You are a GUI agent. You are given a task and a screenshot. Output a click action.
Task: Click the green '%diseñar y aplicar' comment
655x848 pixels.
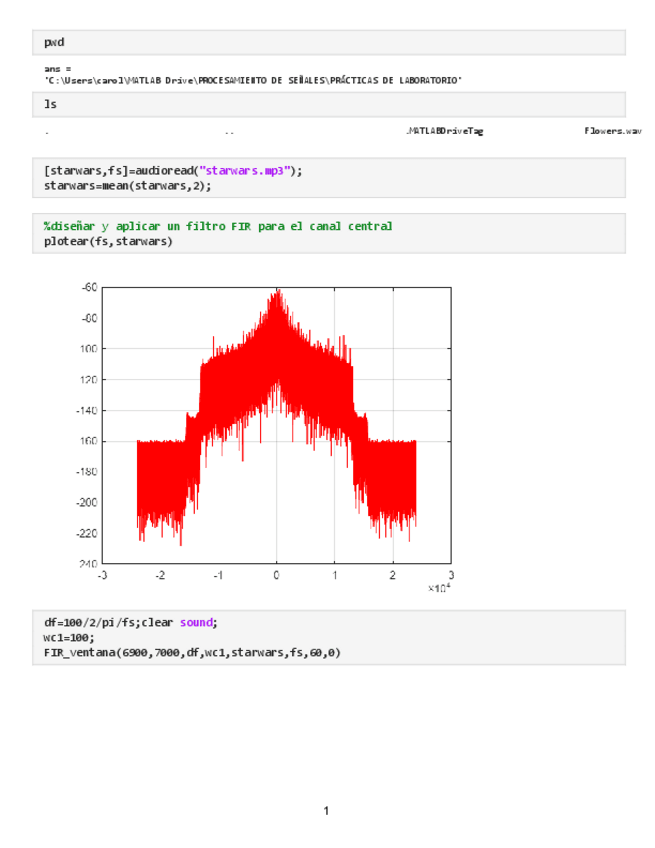click(x=218, y=226)
